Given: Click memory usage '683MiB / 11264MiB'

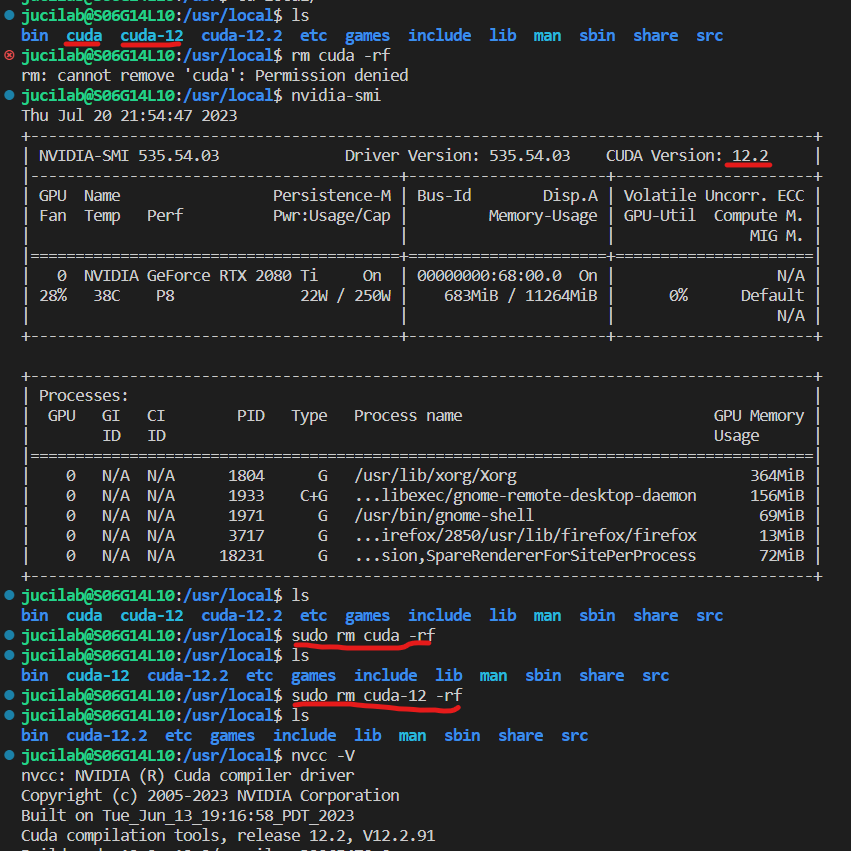Looking at the screenshot, I should click(520, 296).
